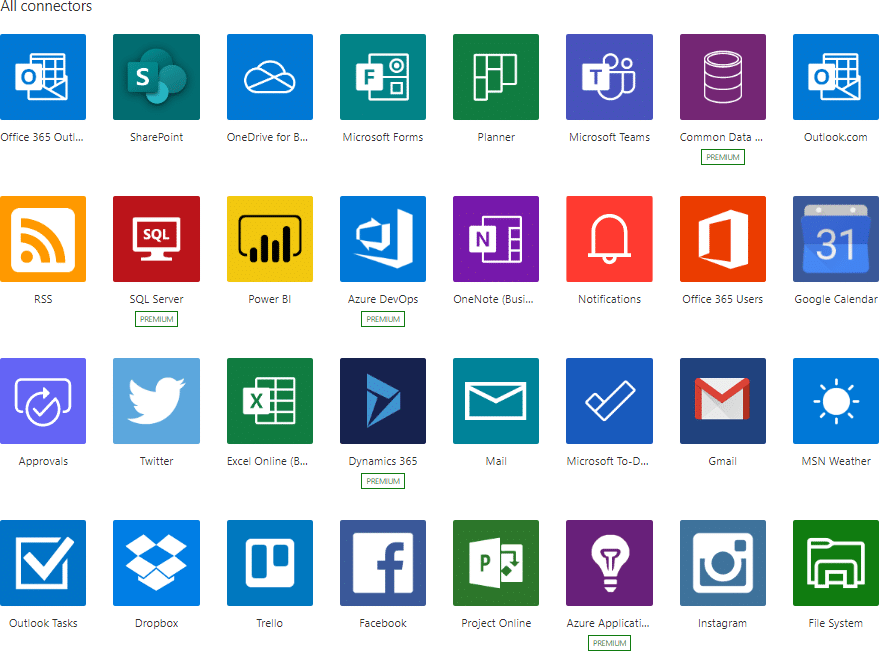Screen dimensions: 879x651
Task: Click the "Instagram" text label
Action: (x=723, y=623)
